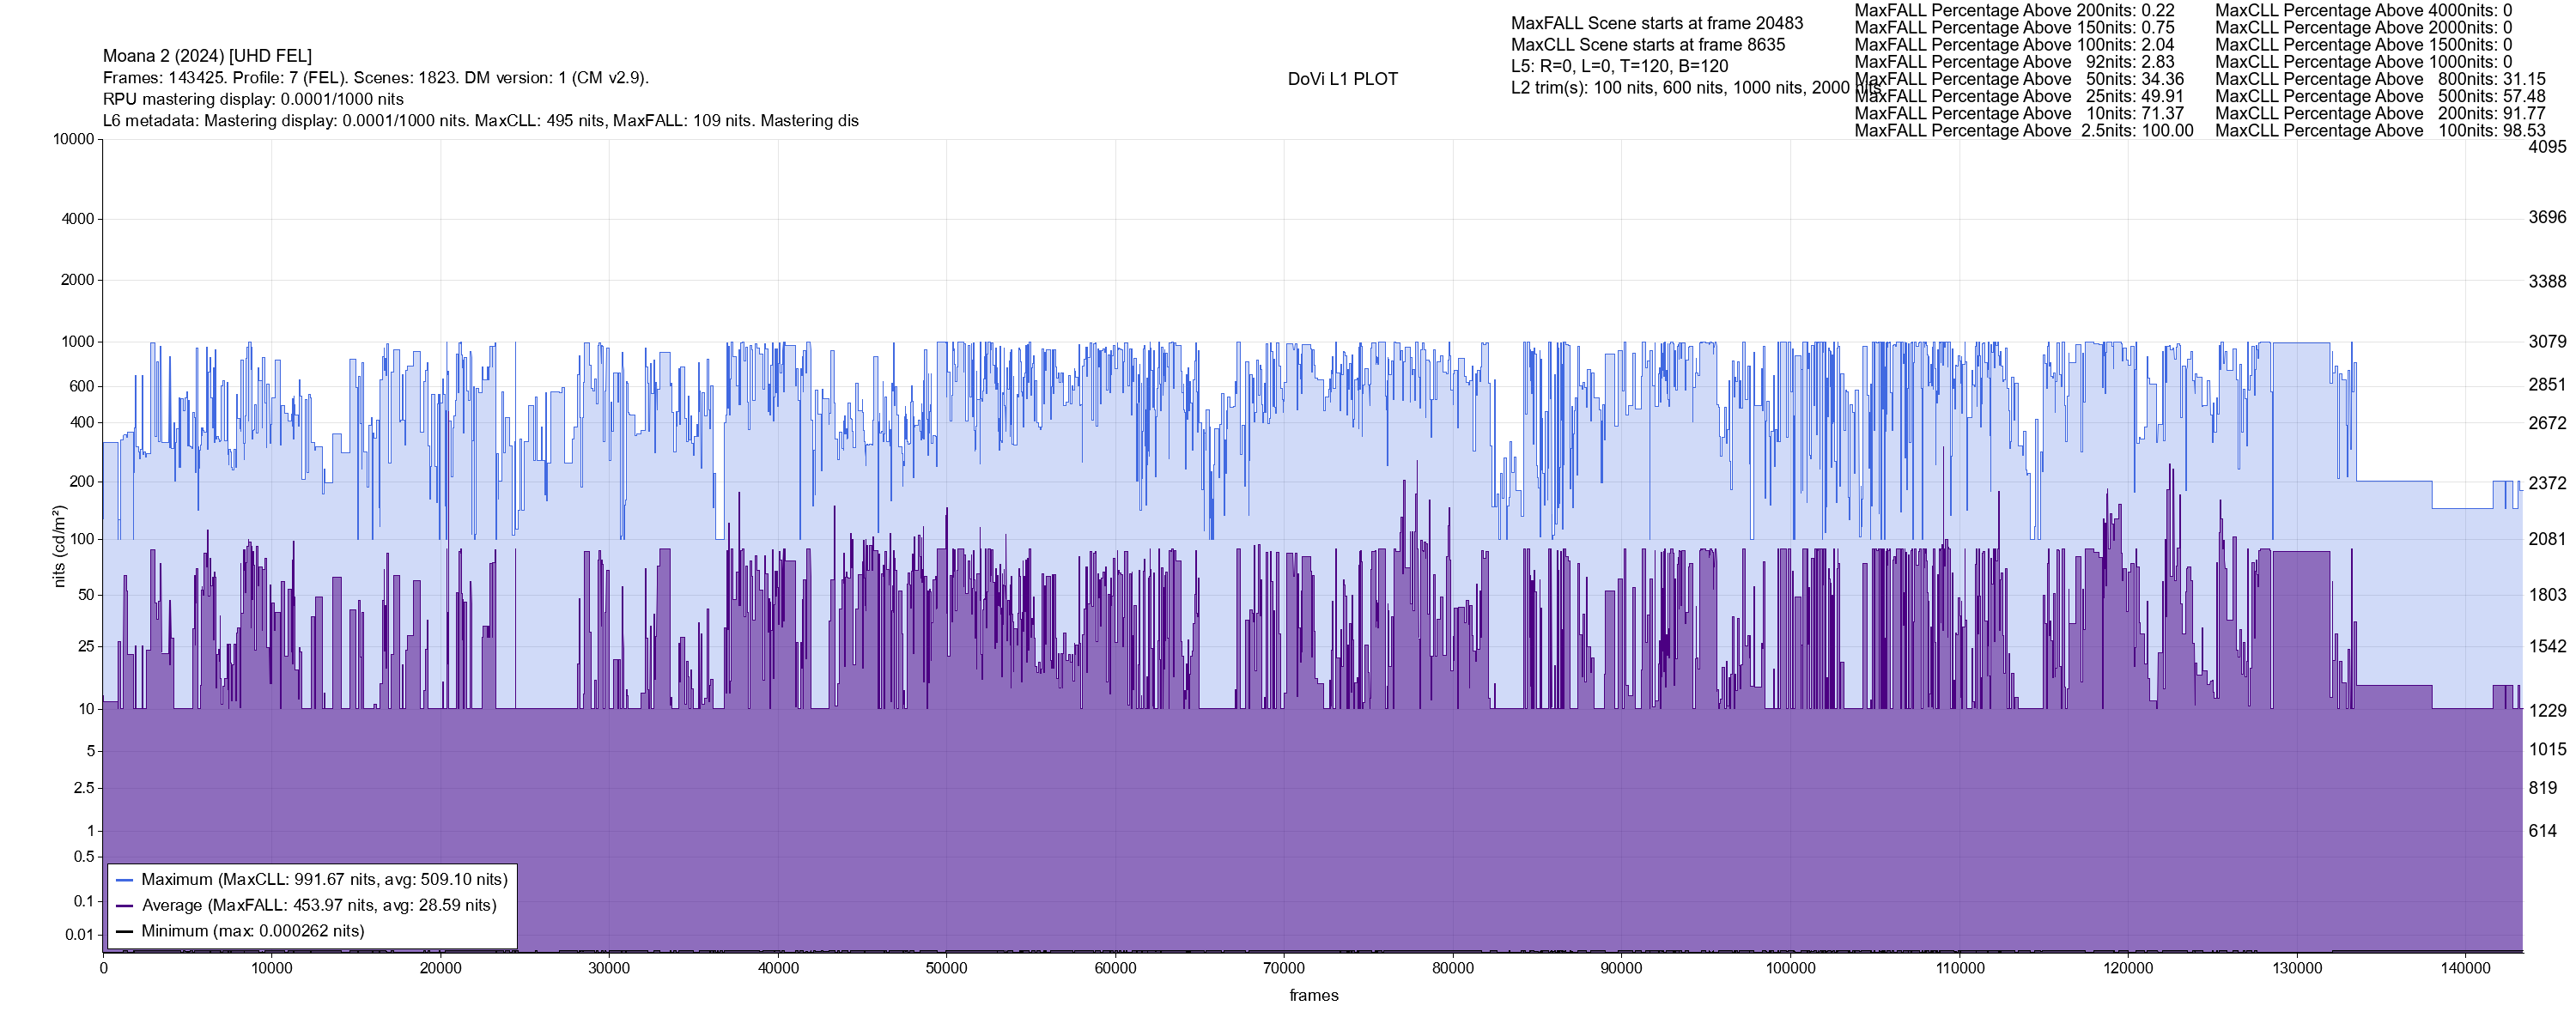Select the Average MaxFALL legend entry text
The width and height of the screenshot is (2576, 1030).
319,906
